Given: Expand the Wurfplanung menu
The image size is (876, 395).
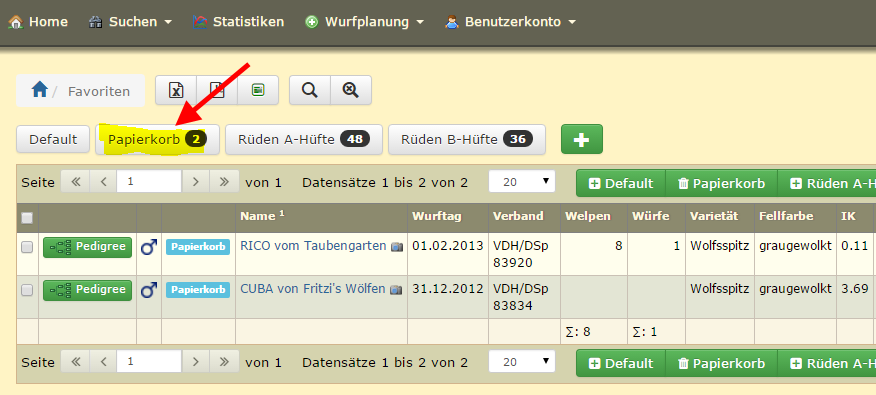Looking at the screenshot, I should coord(364,22).
